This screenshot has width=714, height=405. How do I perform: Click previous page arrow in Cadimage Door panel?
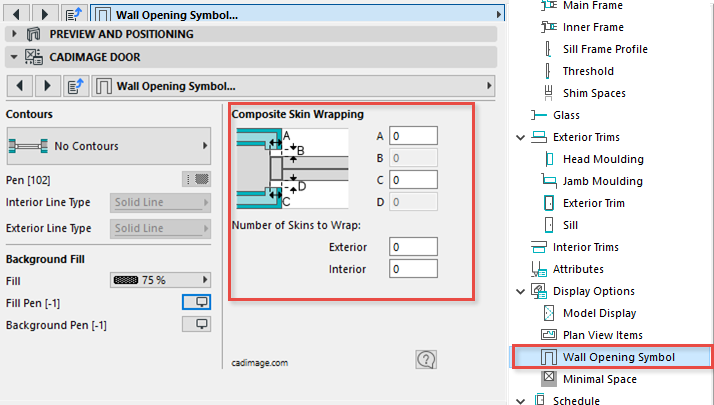pos(20,86)
